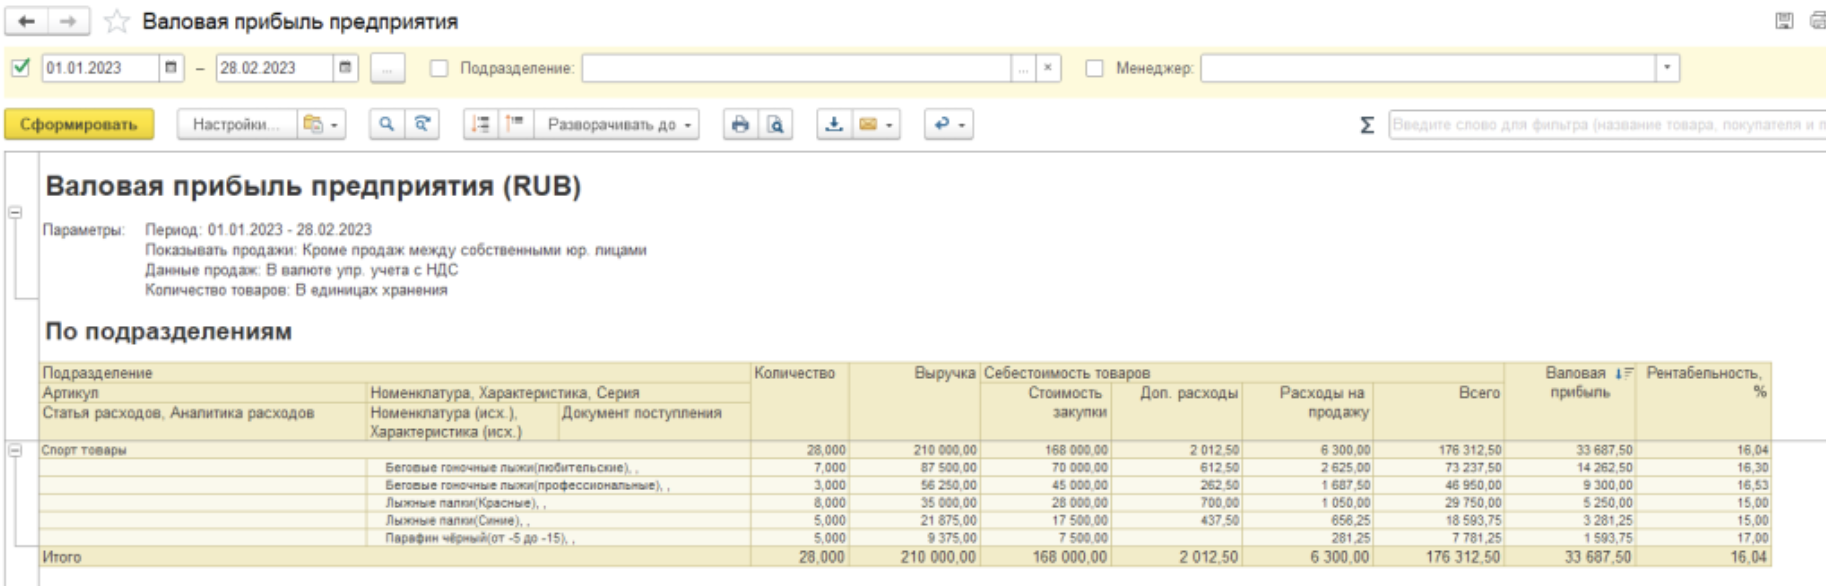Screen dimensions: 1826x586
Task: Open the report variants dropdown next to Настройки
Action: click(x=321, y=124)
